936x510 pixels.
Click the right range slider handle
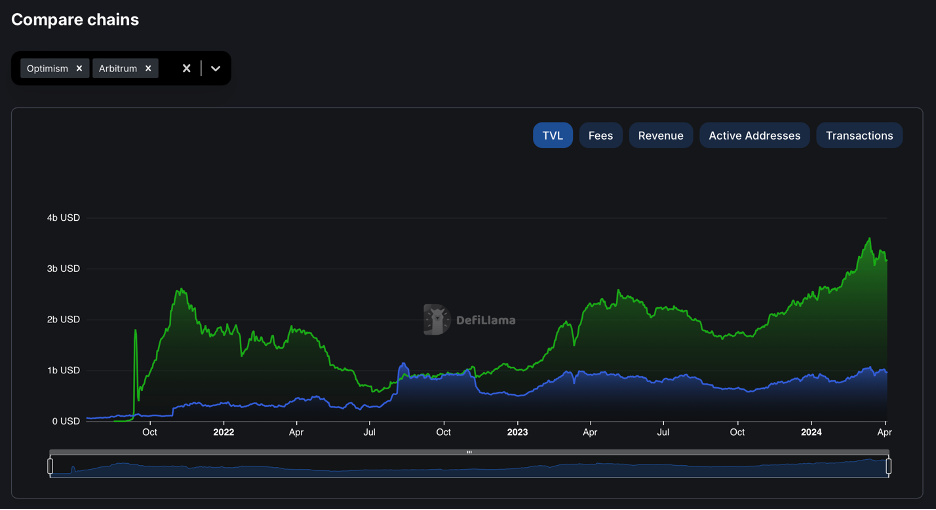pos(888,466)
